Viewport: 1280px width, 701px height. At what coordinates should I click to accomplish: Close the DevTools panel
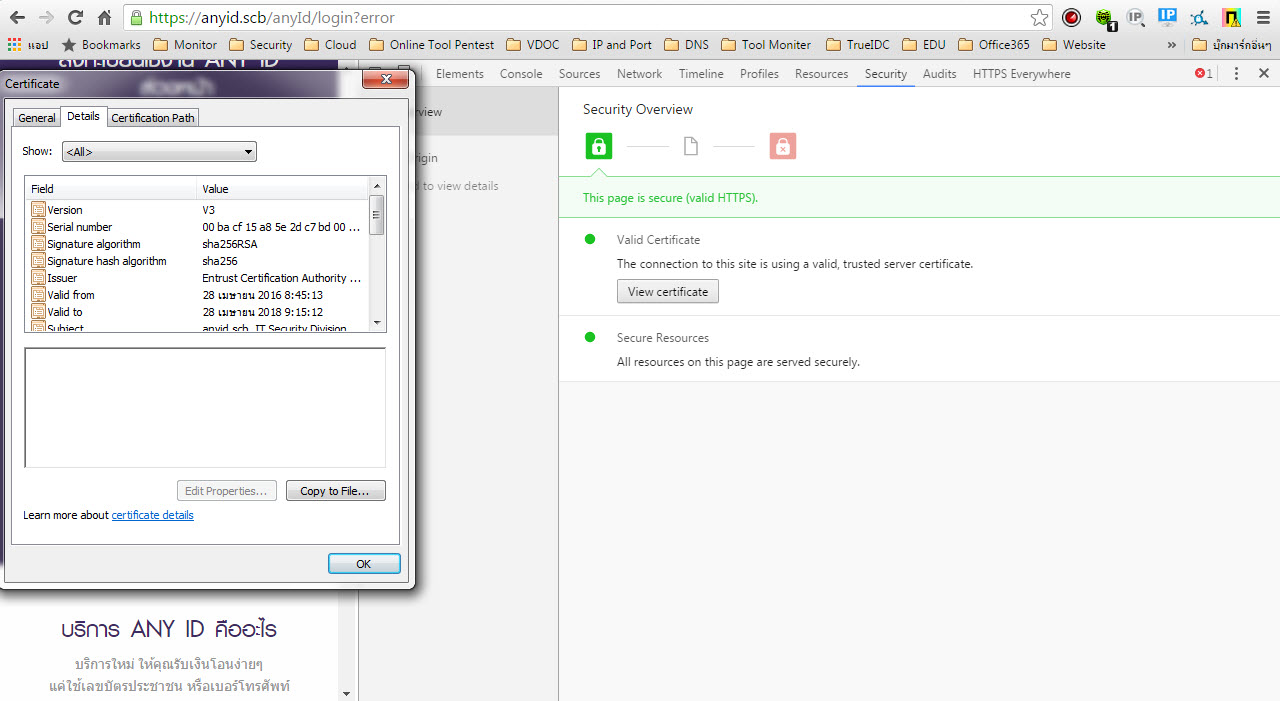[1264, 74]
